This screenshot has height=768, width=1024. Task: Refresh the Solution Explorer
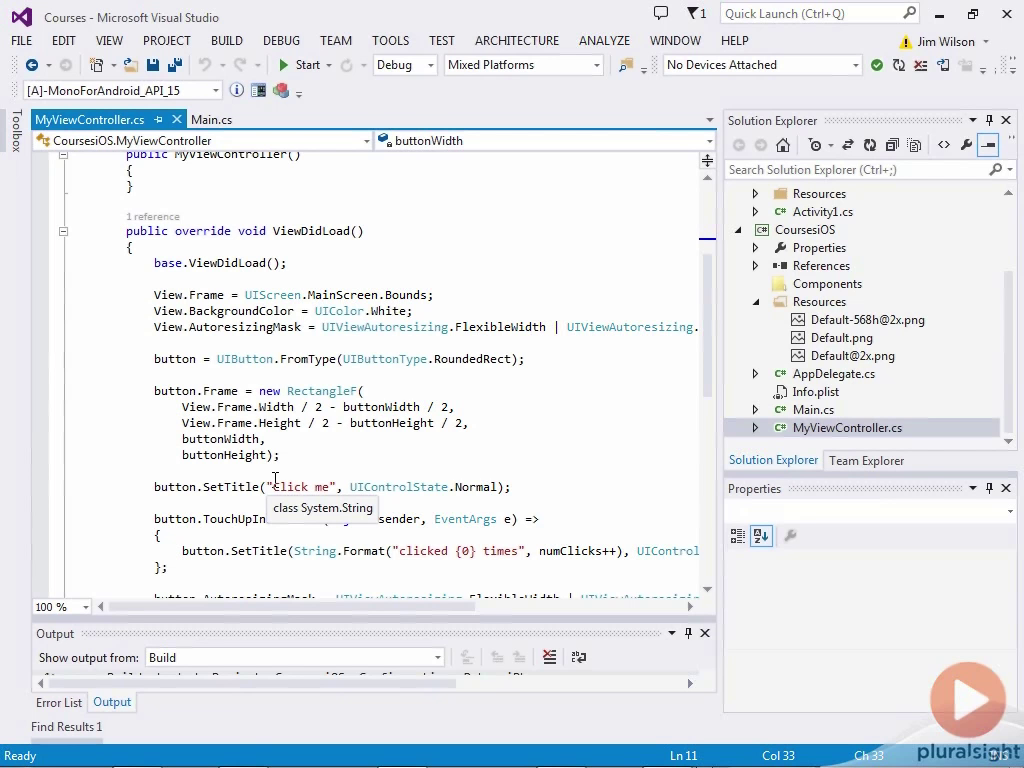(870, 145)
